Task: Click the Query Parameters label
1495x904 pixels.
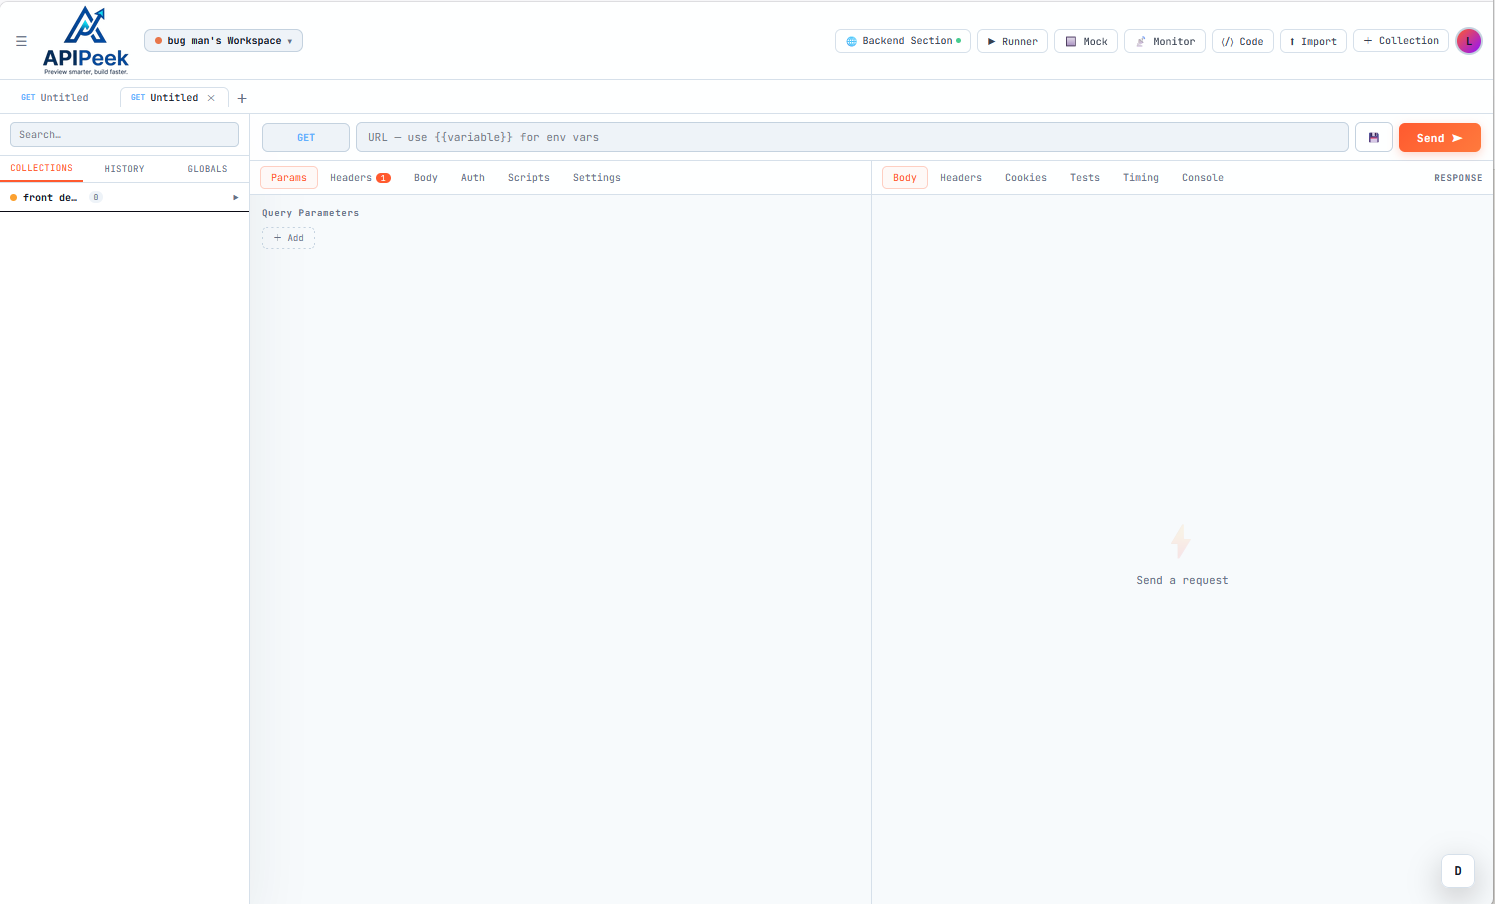Action: click(x=310, y=213)
